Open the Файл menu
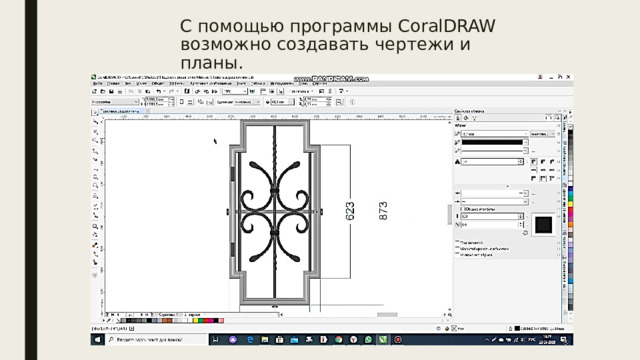Screen dimensions: 640x360 [97, 83]
